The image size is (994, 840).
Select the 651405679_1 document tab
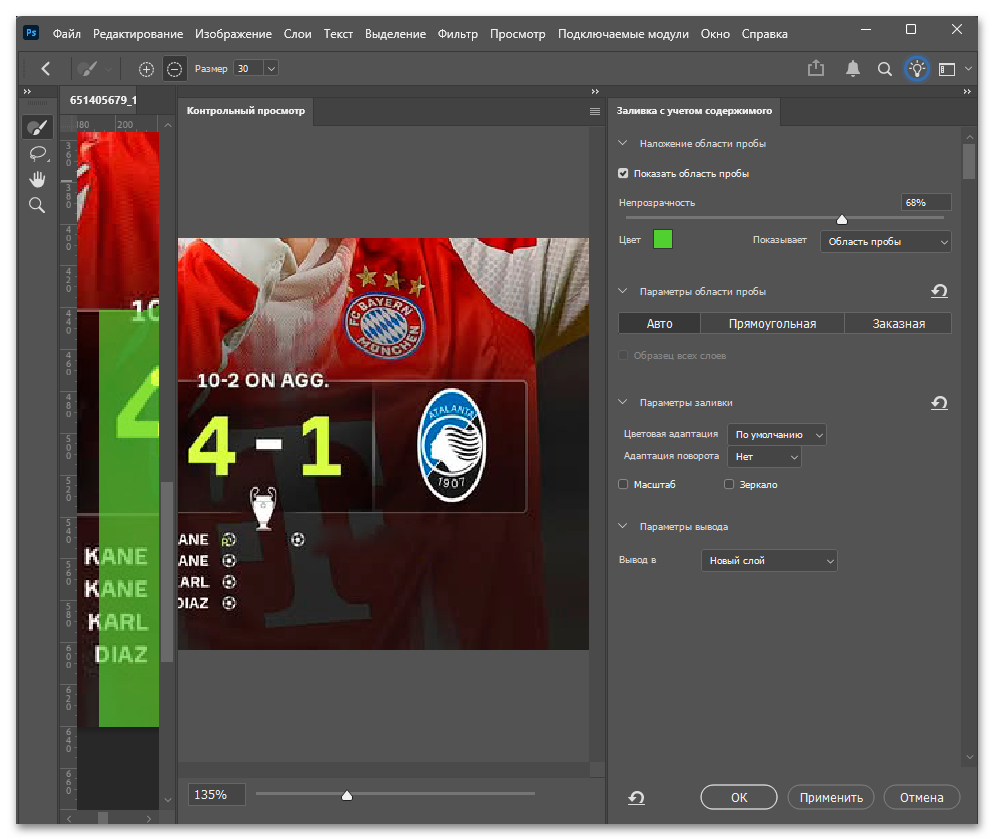[103, 100]
